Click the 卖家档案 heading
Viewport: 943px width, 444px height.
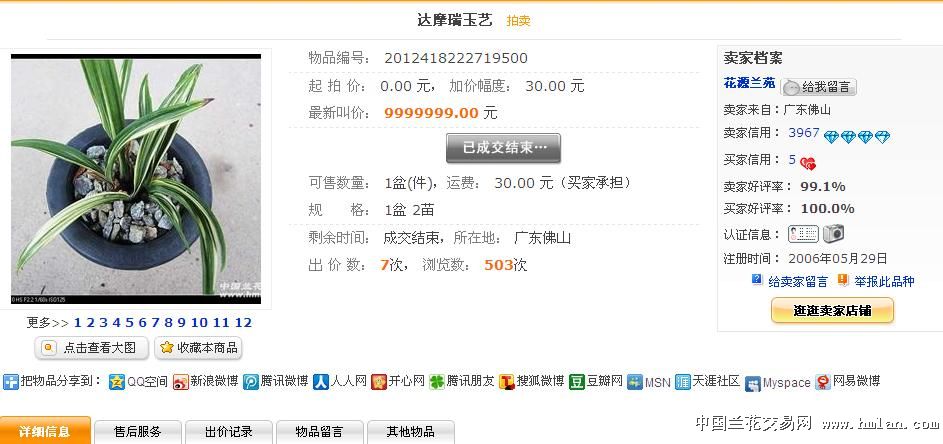tap(753, 58)
